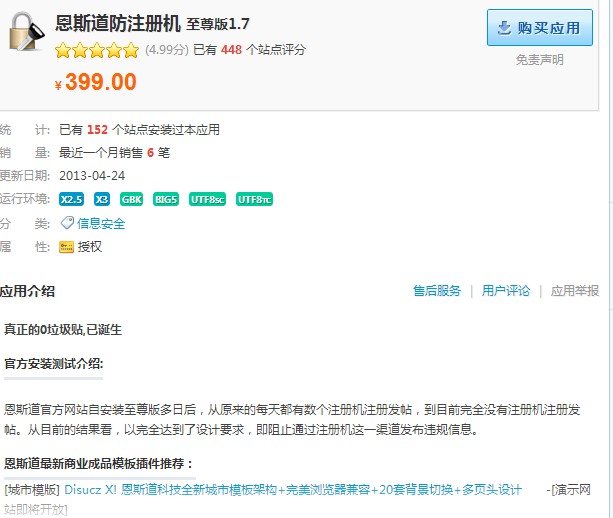The width and height of the screenshot is (613, 518).
Task: Click the UTF8tc encoding badge
Action: point(254,199)
